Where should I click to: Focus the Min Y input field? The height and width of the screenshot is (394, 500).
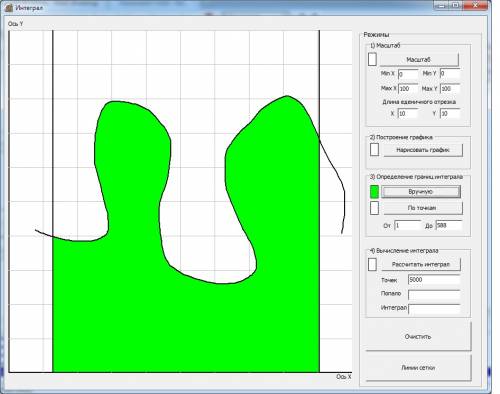point(450,73)
